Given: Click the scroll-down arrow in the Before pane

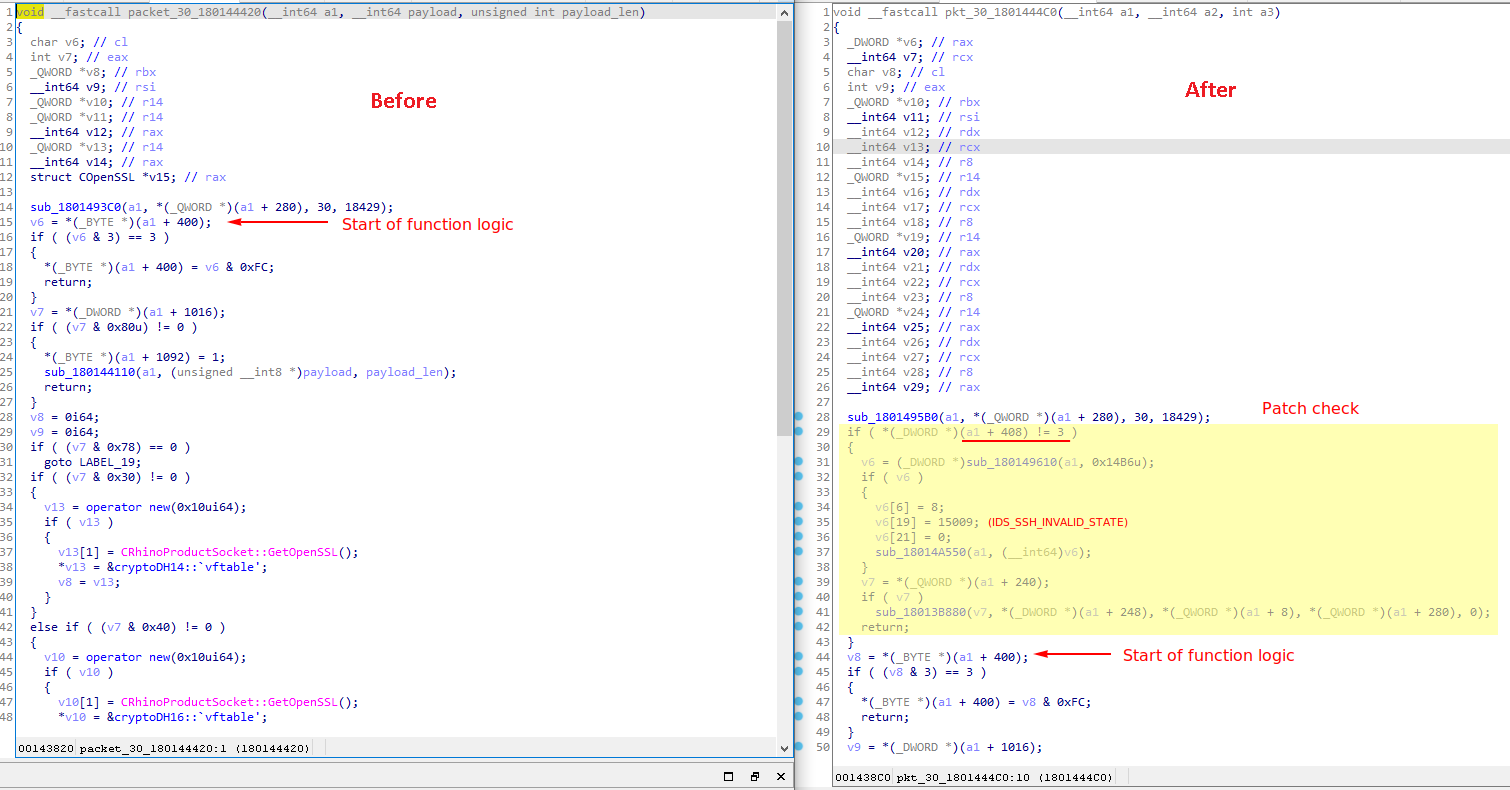Looking at the screenshot, I should [785, 748].
